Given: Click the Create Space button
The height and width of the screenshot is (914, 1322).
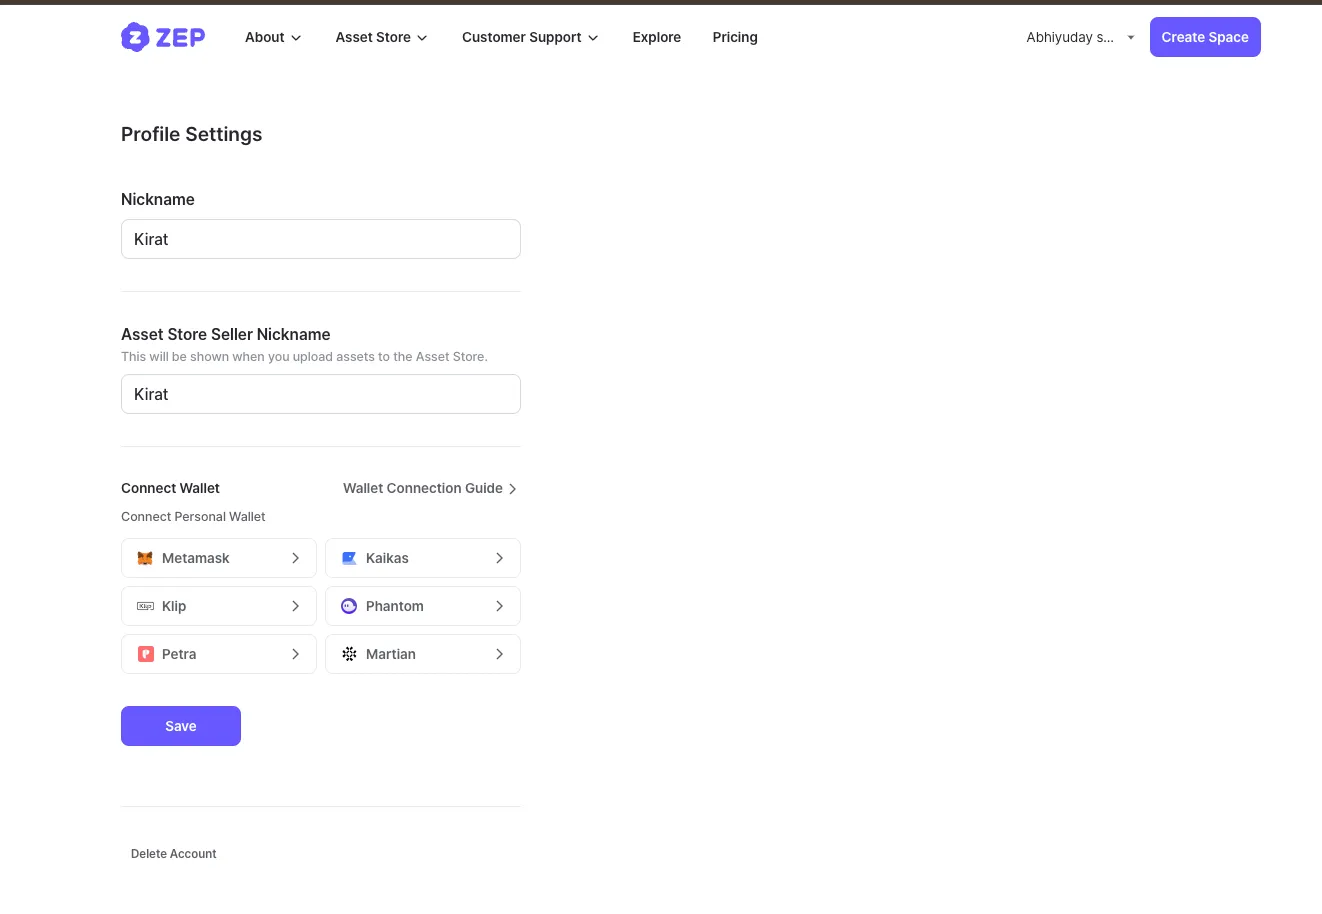Looking at the screenshot, I should (x=1205, y=37).
